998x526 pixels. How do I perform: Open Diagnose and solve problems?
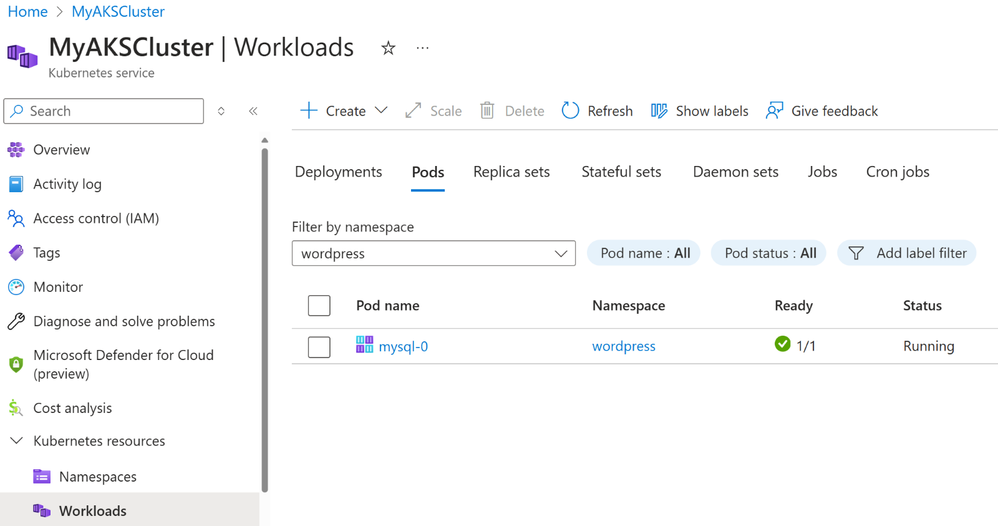pos(123,322)
